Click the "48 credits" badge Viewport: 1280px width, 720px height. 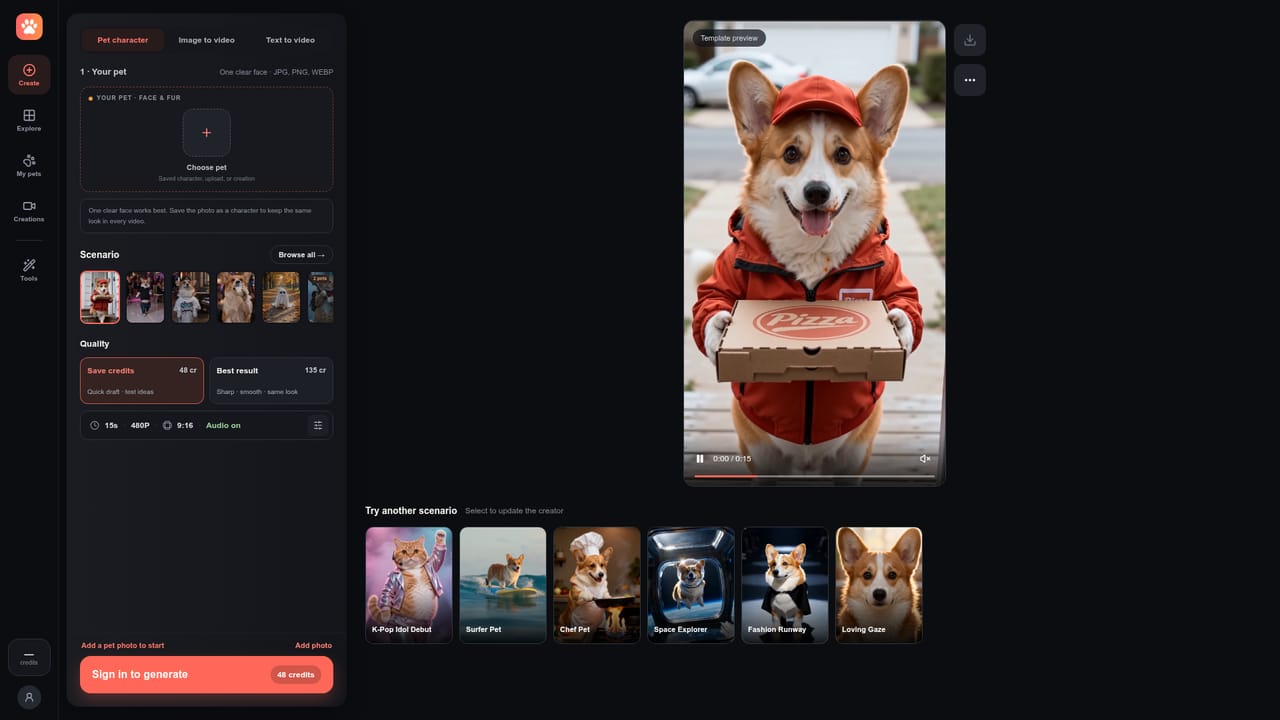296,675
